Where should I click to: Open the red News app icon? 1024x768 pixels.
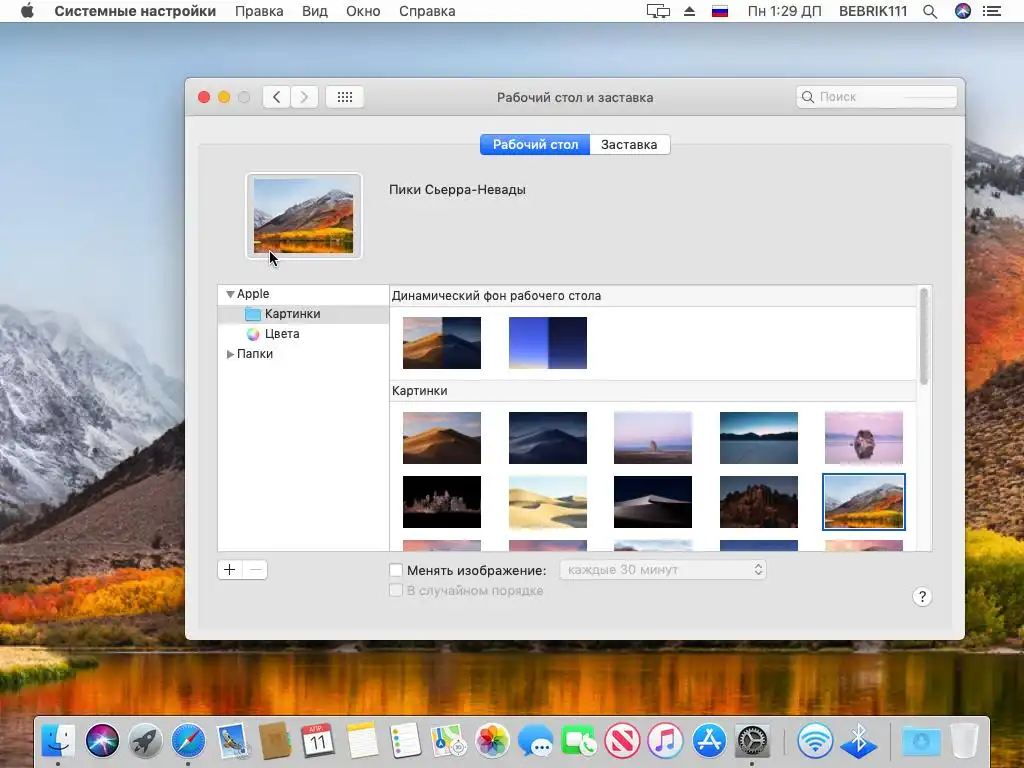coord(622,741)
